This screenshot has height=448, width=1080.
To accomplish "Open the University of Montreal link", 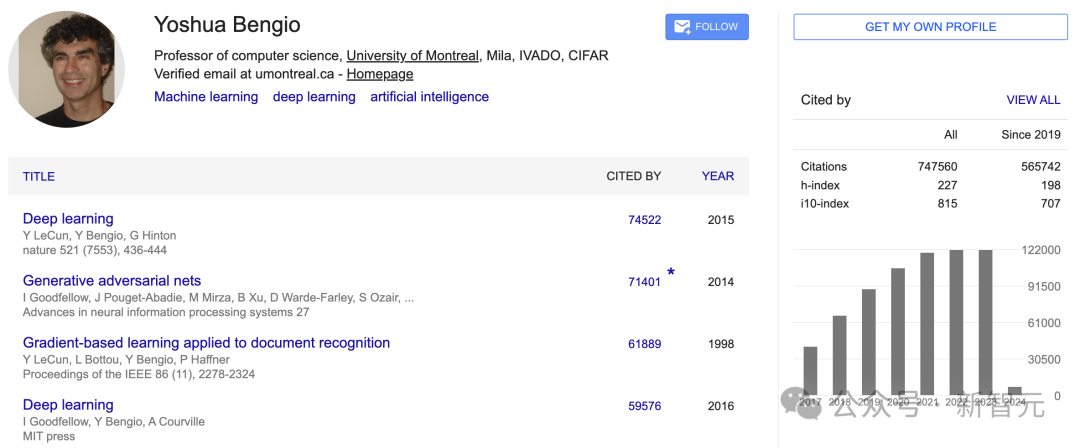I will coord(412,56).
